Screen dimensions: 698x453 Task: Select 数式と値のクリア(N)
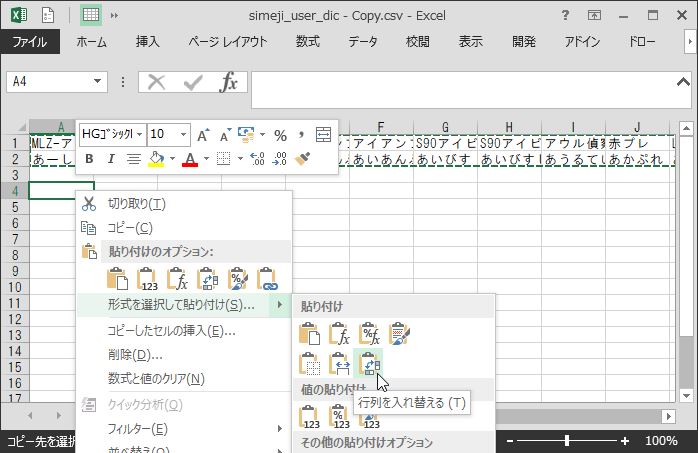coord(184,379)
